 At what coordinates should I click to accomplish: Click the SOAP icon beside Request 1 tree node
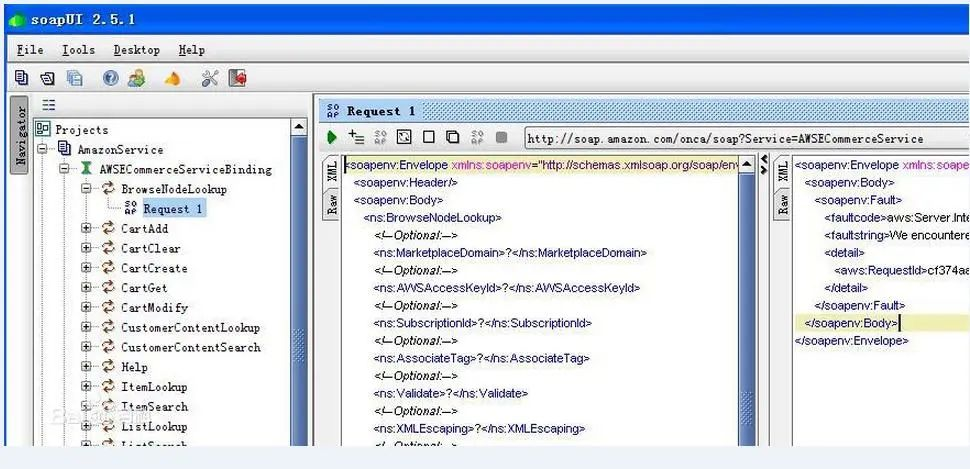point(130,207)
